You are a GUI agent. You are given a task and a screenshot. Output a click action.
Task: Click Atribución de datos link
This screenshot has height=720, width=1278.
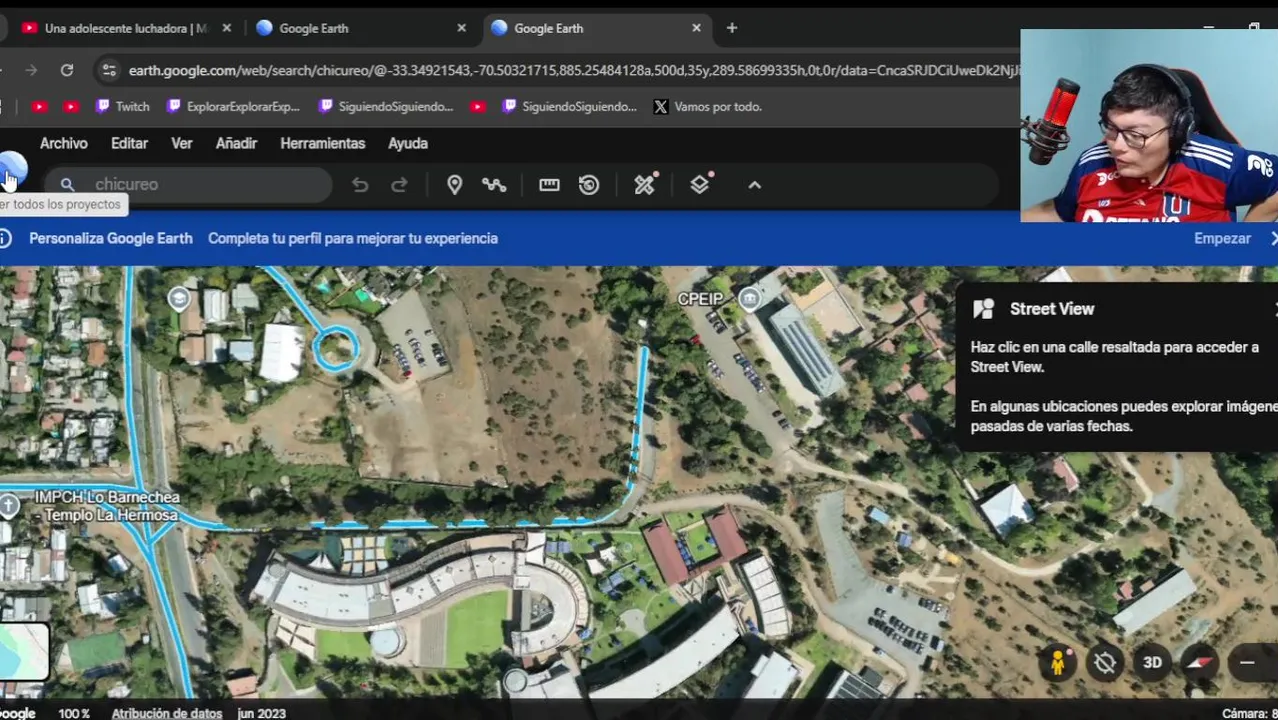tap(166, 713)
